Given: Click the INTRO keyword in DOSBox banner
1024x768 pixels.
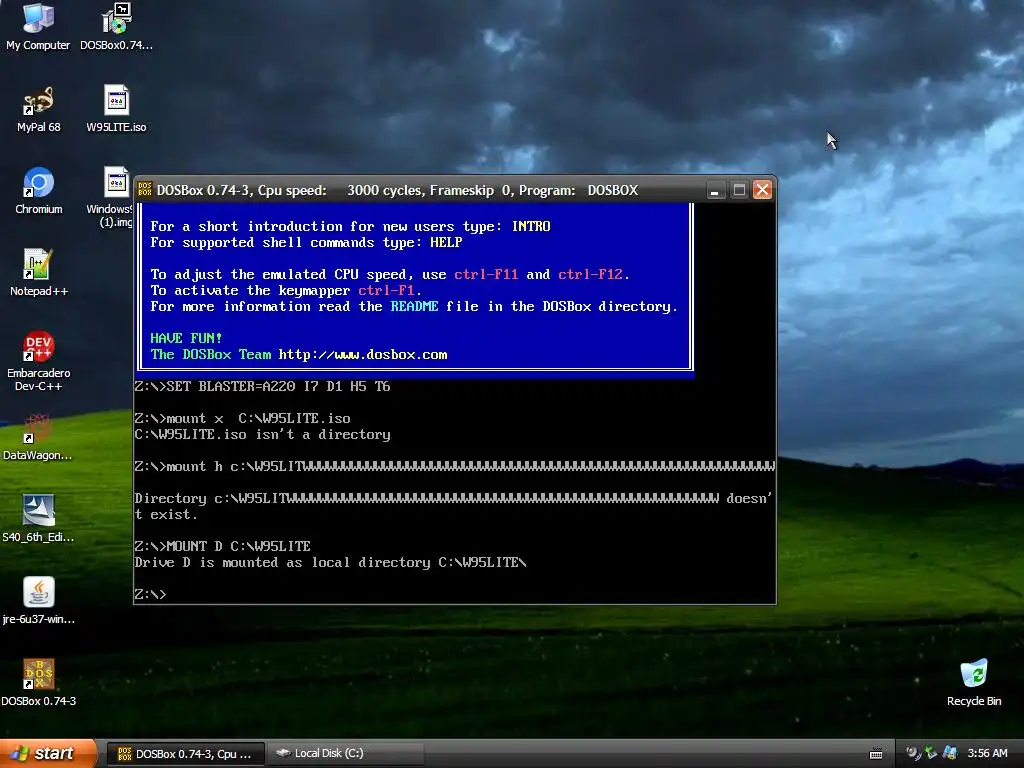Looking at the screenshot, I should 531,227.
